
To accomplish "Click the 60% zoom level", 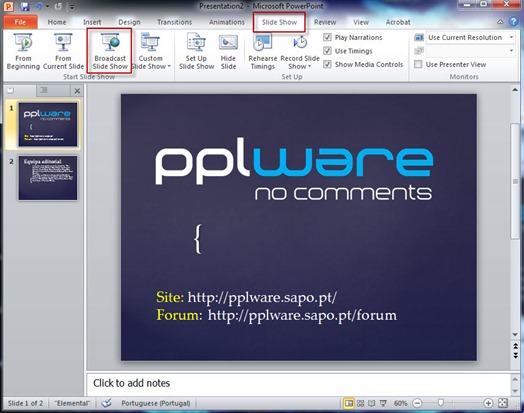I will point(400,403).
